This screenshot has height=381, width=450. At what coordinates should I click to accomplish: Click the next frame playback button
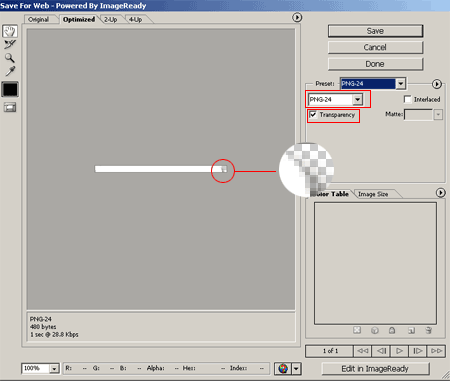417,351
